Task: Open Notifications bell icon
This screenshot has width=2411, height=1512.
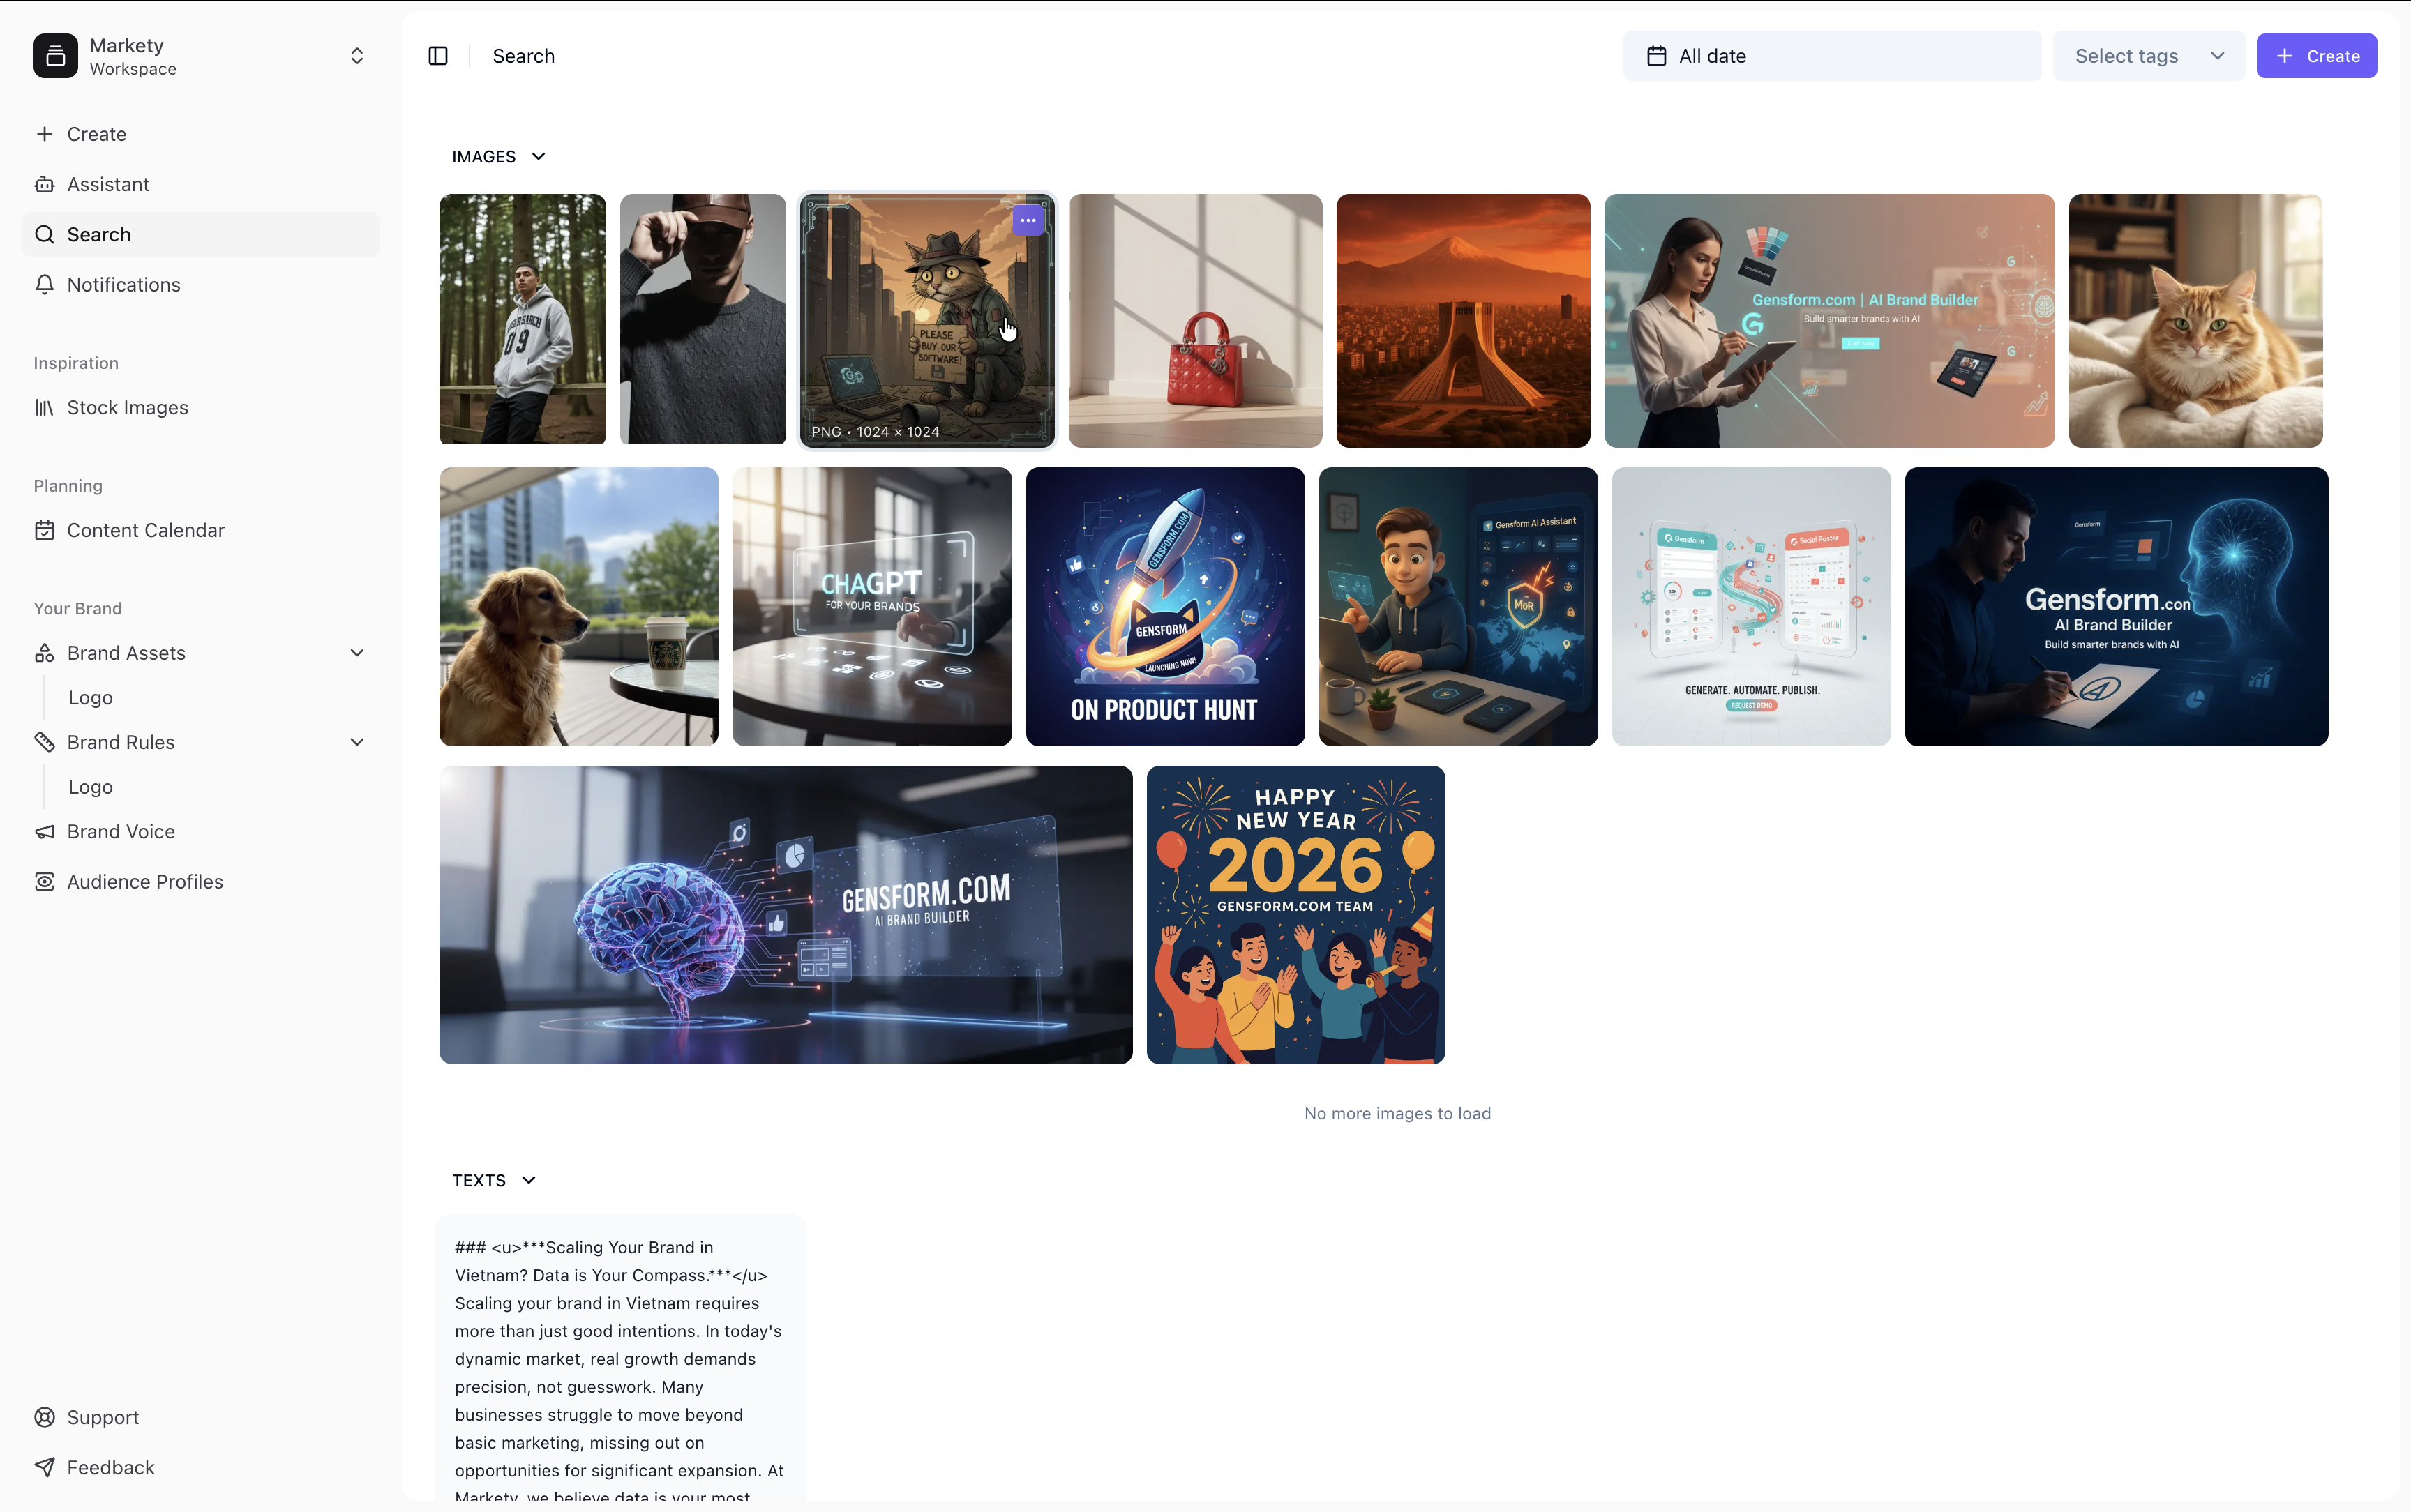Action: pyautogui.click(x=44, y=285)
